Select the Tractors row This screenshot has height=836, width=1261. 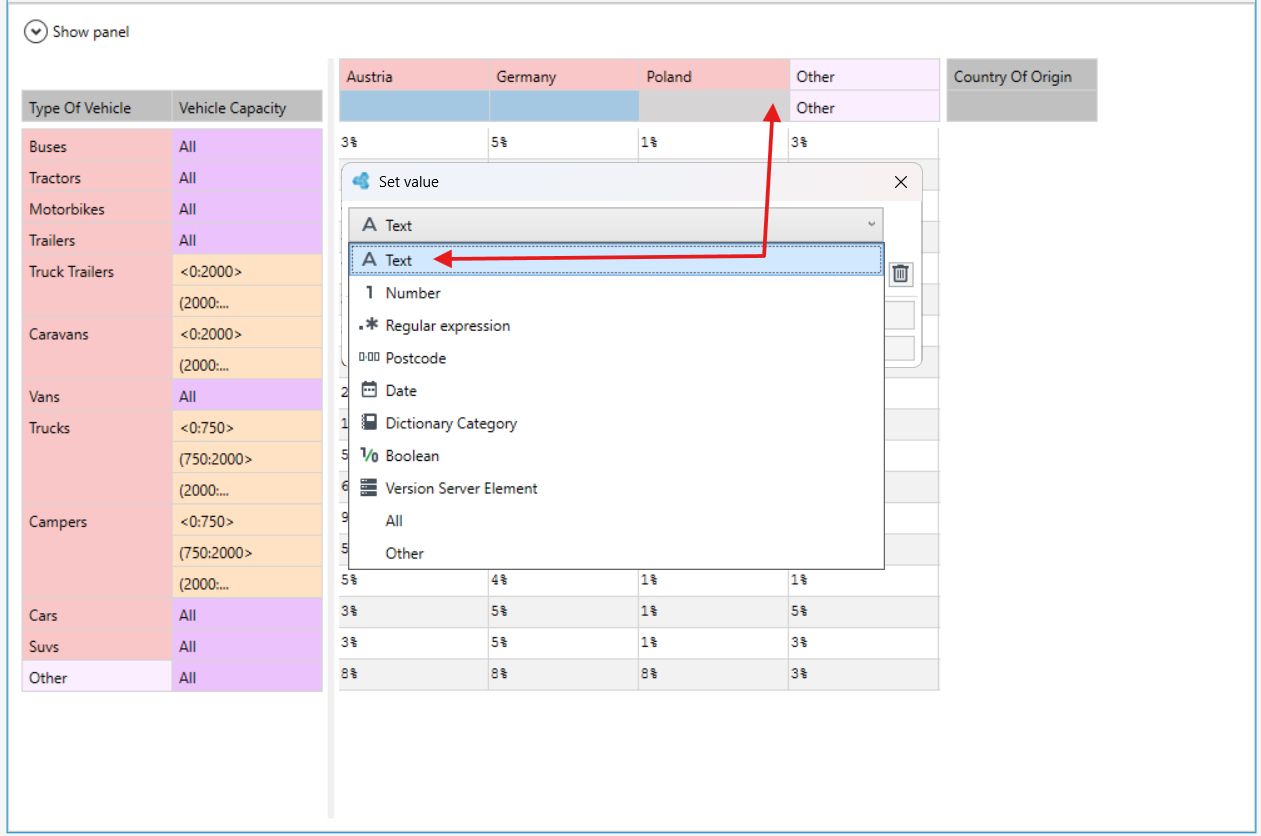[97, 178]
